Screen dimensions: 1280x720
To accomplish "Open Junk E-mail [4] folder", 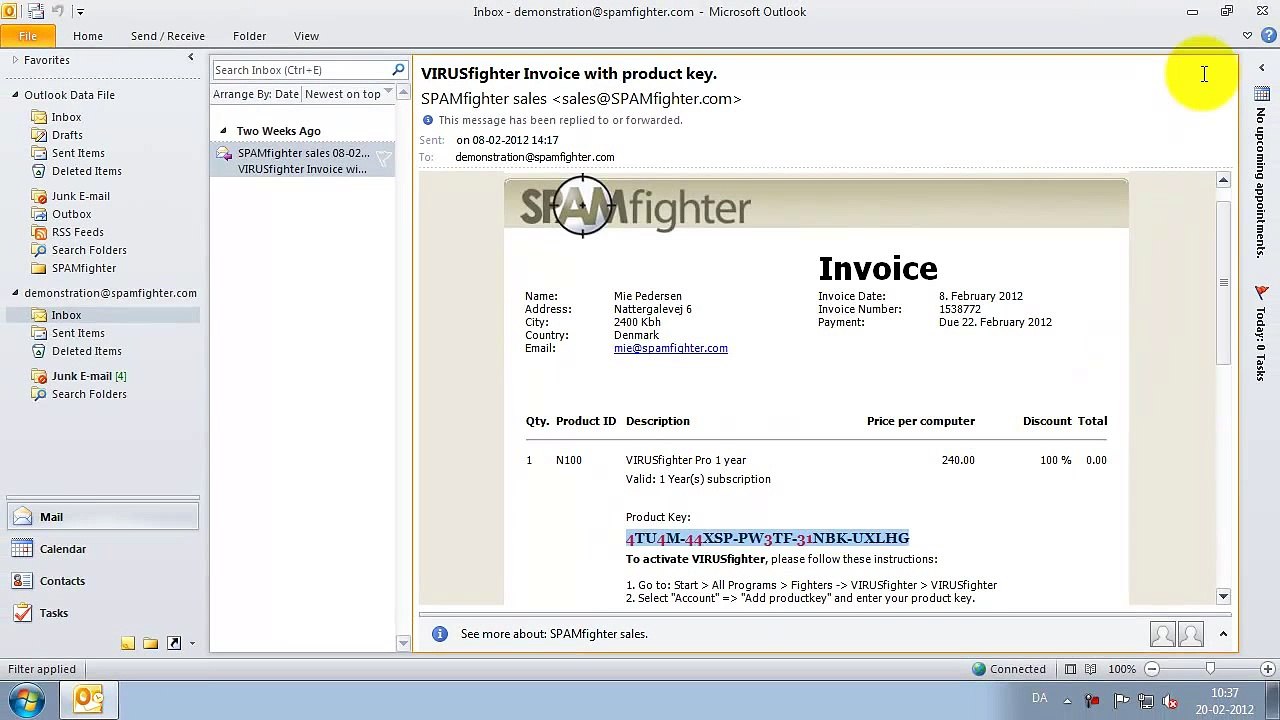I will [x=89, y=376].
